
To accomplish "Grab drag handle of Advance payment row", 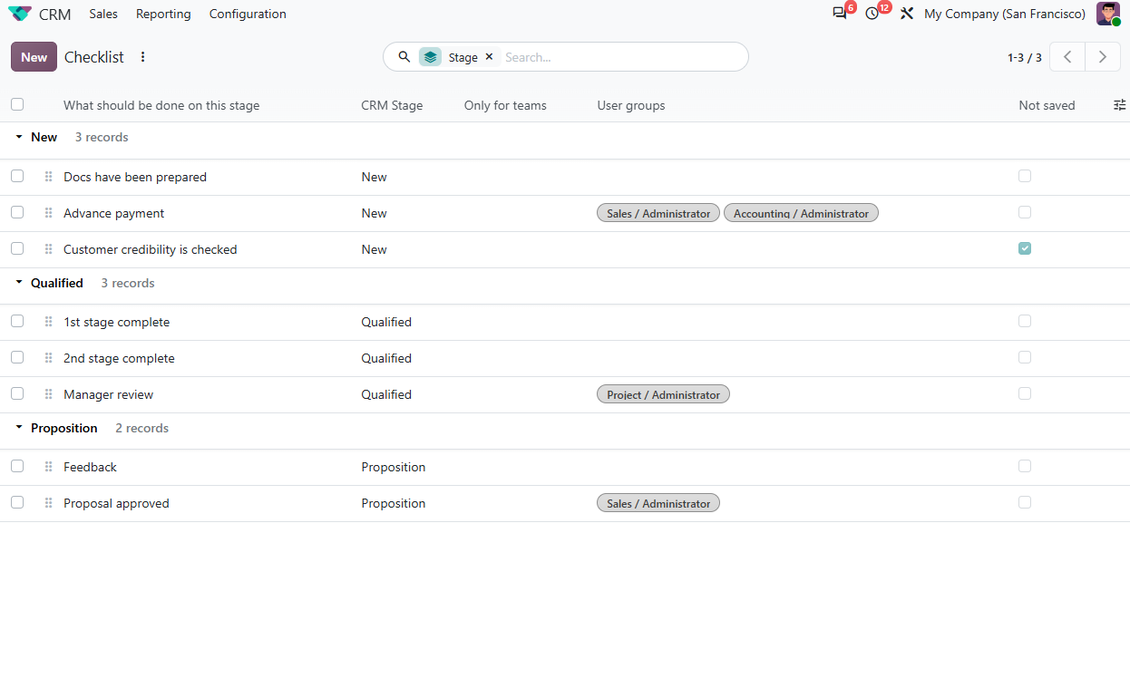I will (x=48, y=213).
